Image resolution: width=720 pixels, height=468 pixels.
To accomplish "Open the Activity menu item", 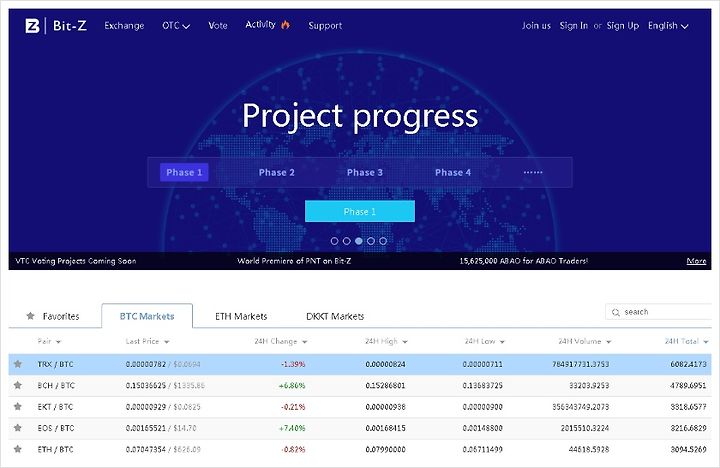I will [x=260, y=25].
